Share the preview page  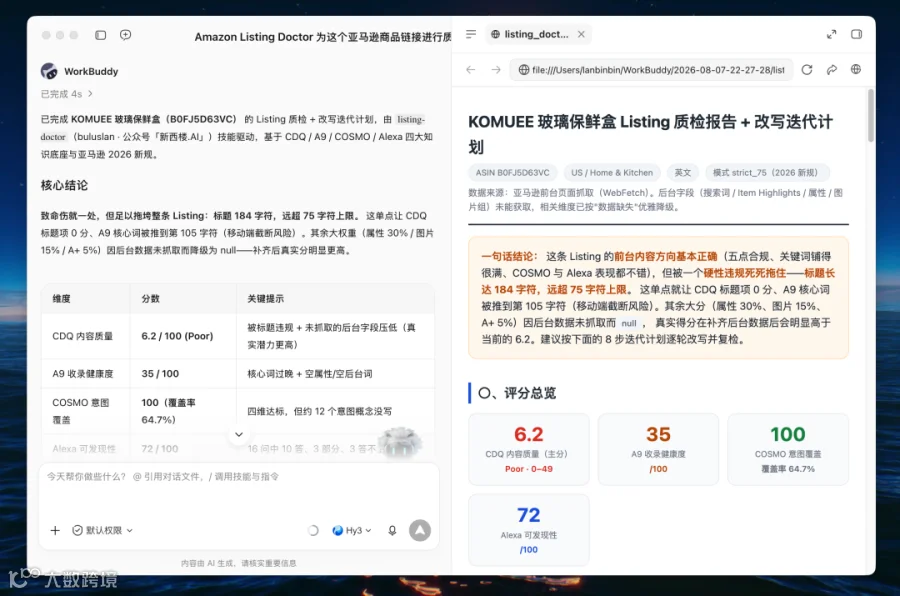click(832, 70)
